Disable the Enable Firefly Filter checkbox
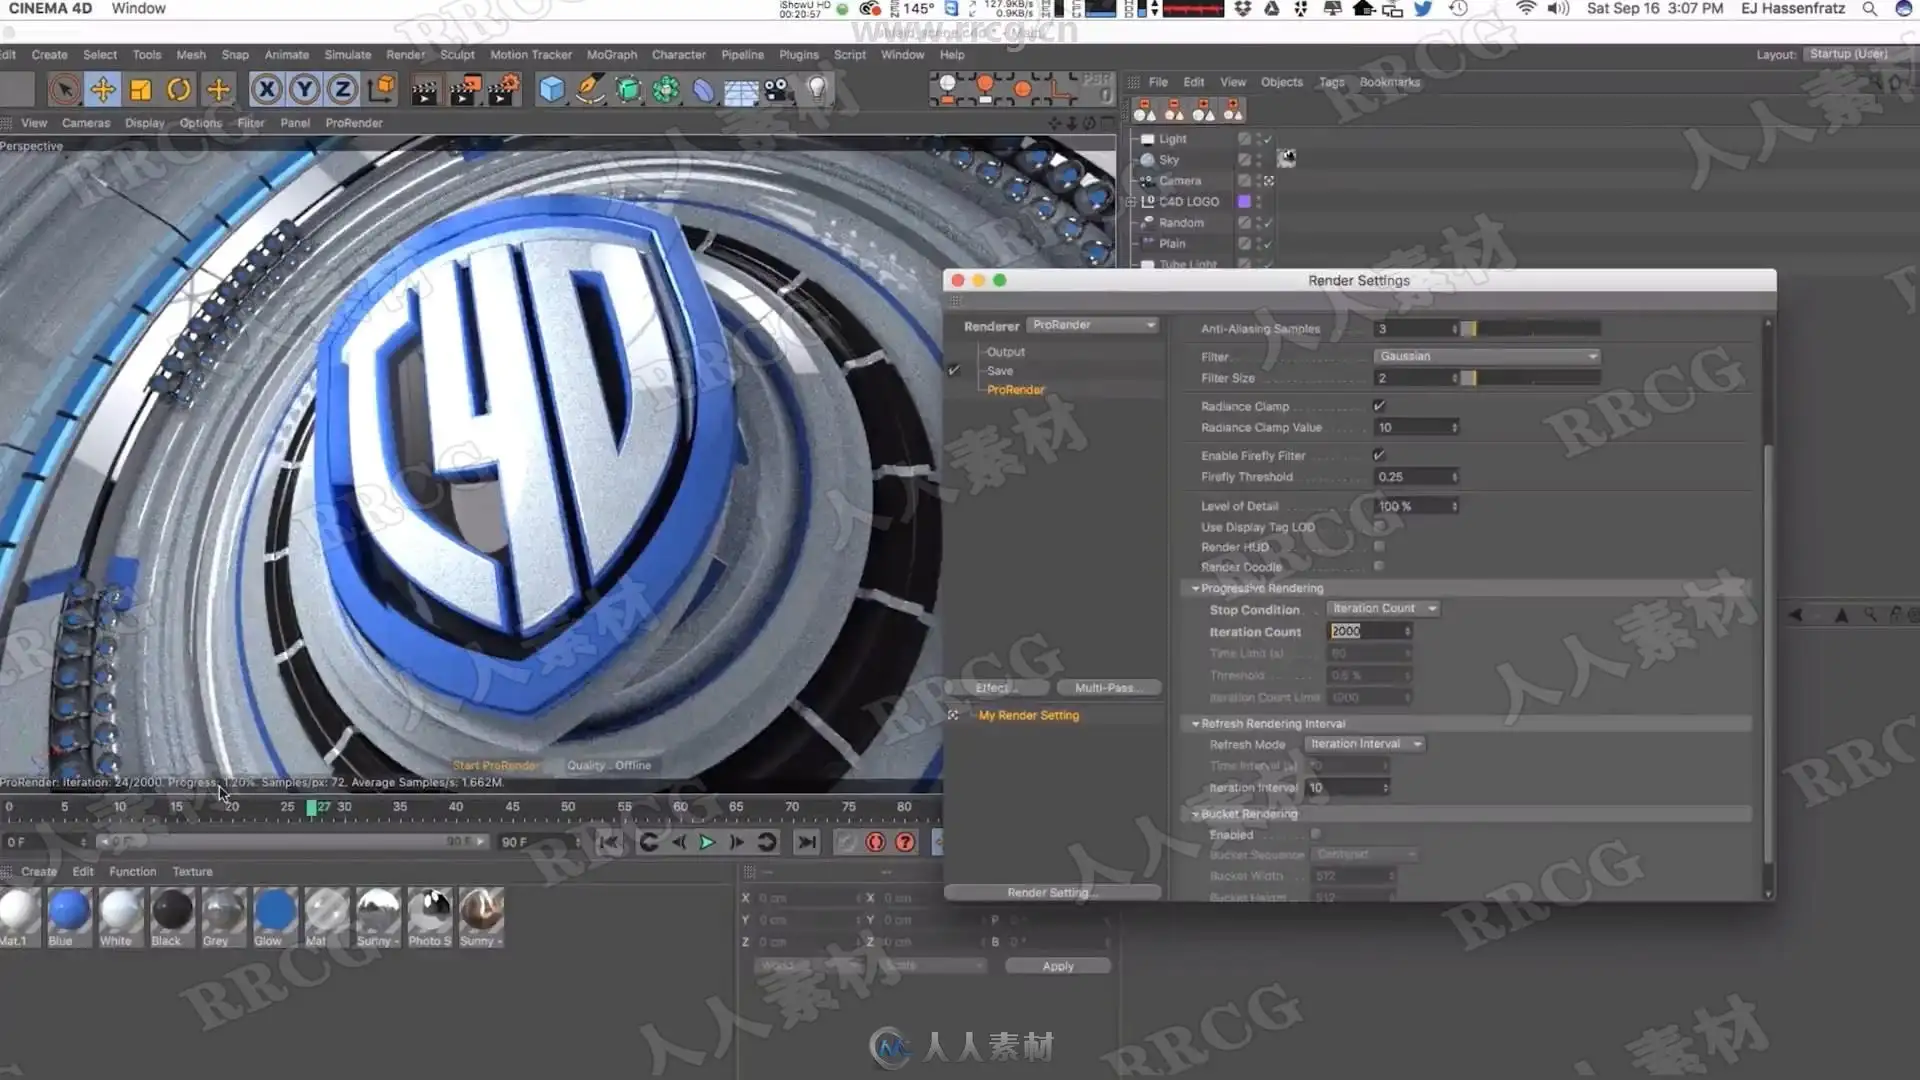 (x=1379, y=455)
